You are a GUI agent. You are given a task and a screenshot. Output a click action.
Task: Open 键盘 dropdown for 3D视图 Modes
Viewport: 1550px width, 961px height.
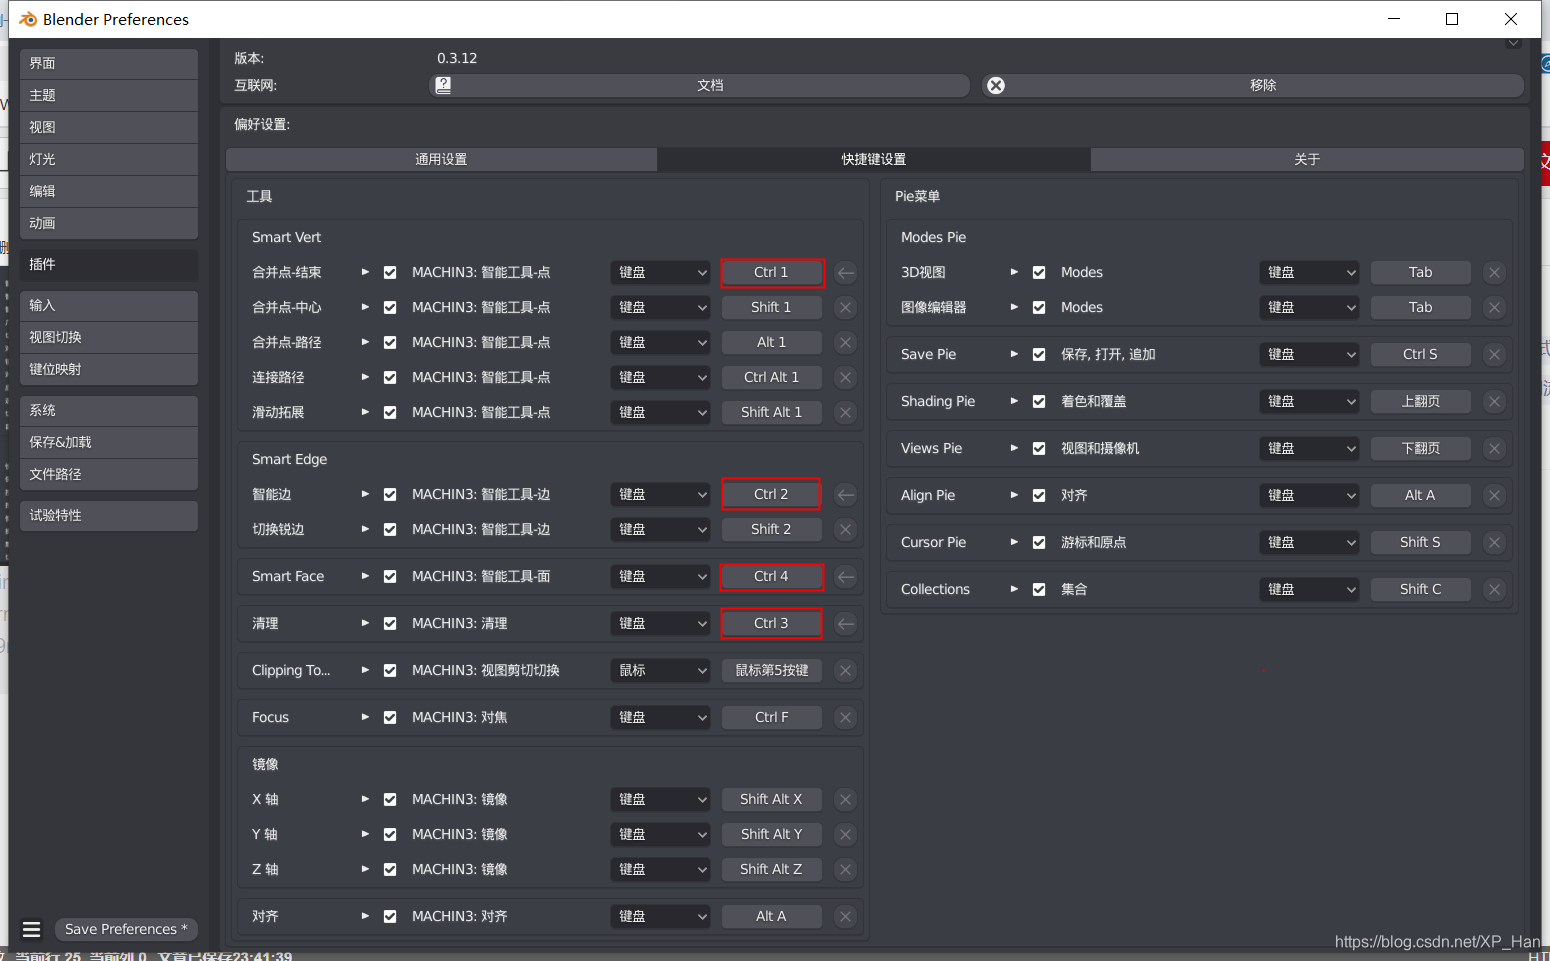[x=1309, y=272]
